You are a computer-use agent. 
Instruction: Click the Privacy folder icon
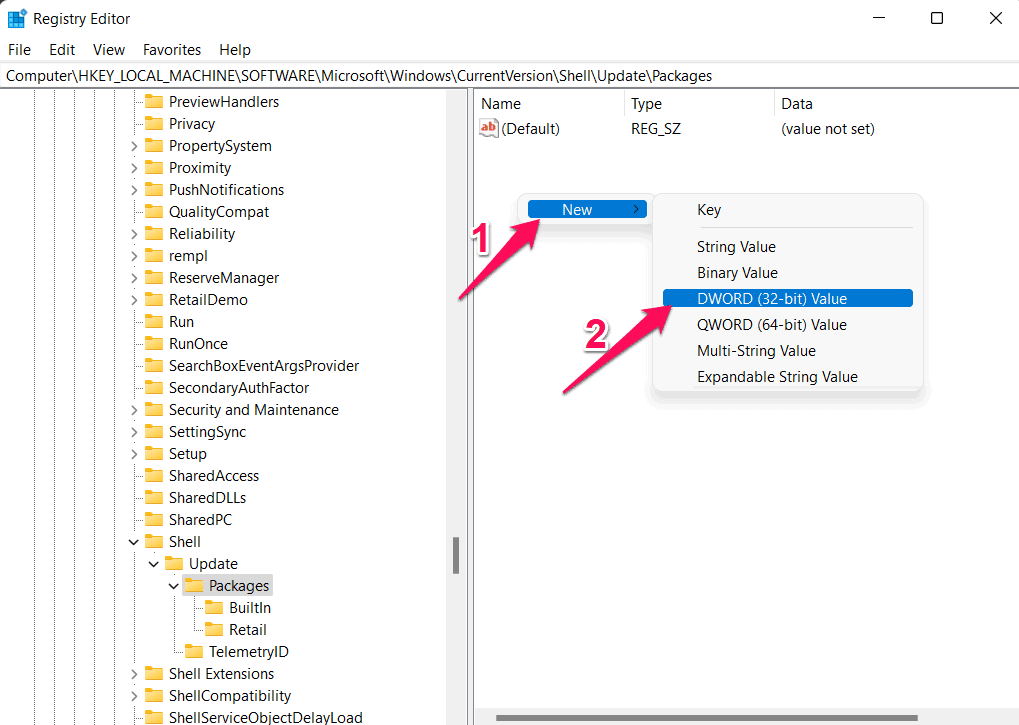pyautogui.click(x=154, y=124)
